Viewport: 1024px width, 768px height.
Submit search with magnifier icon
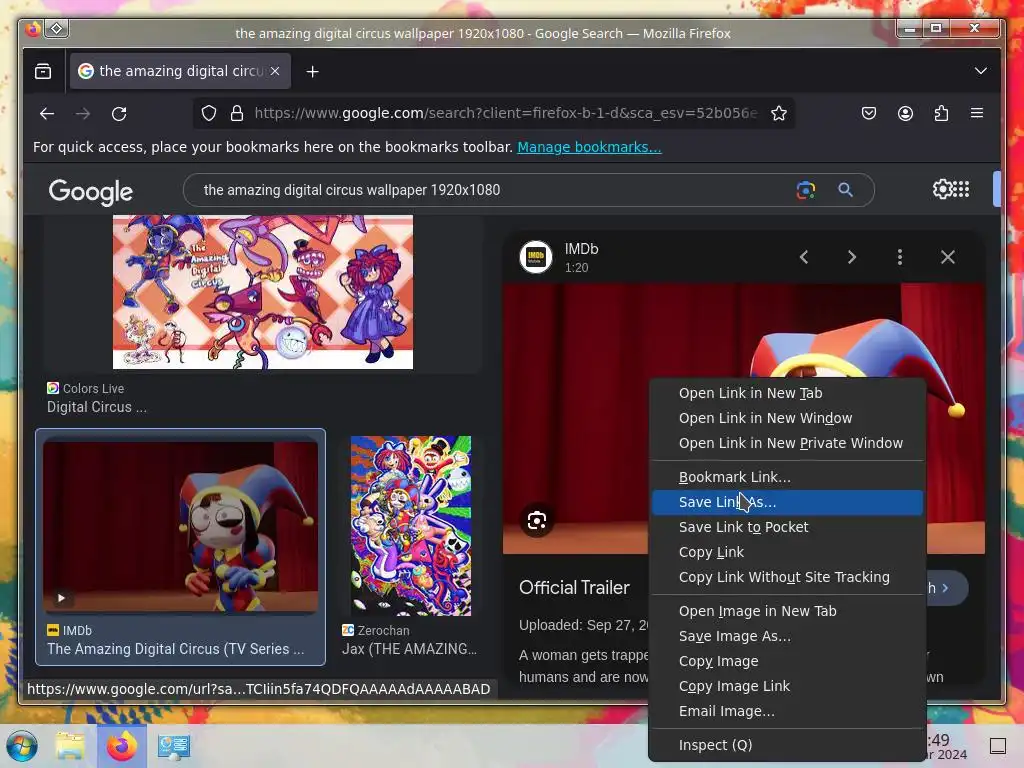coord(845,190)
